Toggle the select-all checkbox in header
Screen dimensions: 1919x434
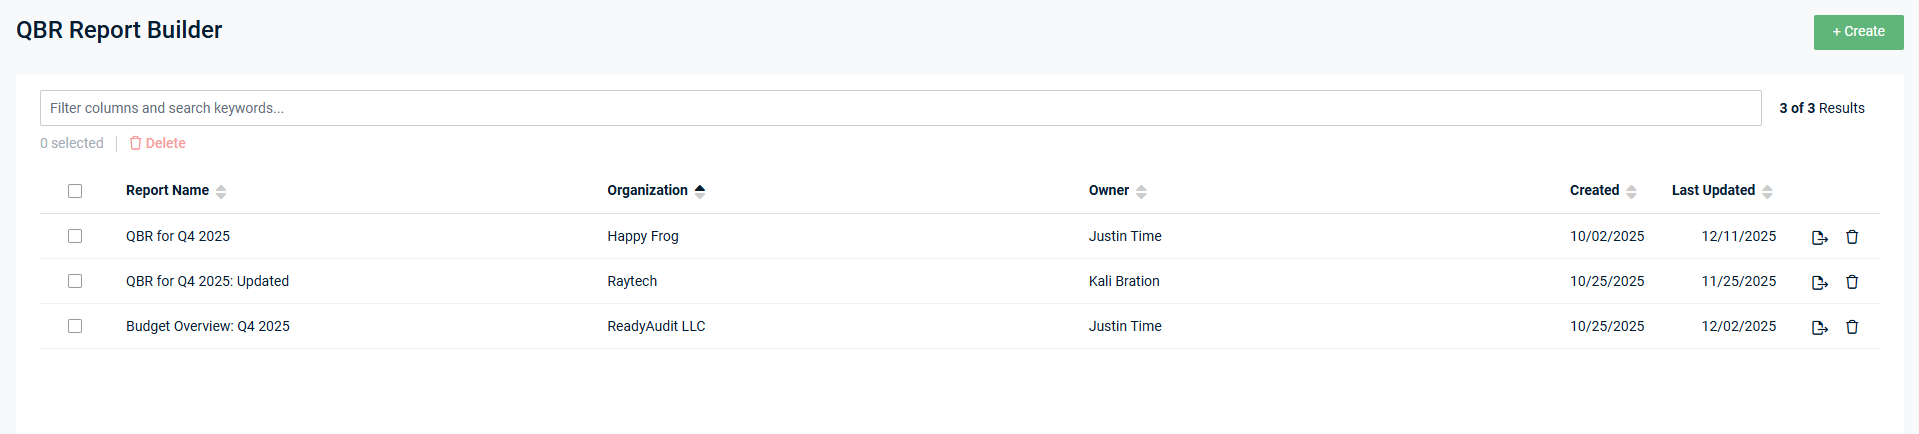[75, 191]
